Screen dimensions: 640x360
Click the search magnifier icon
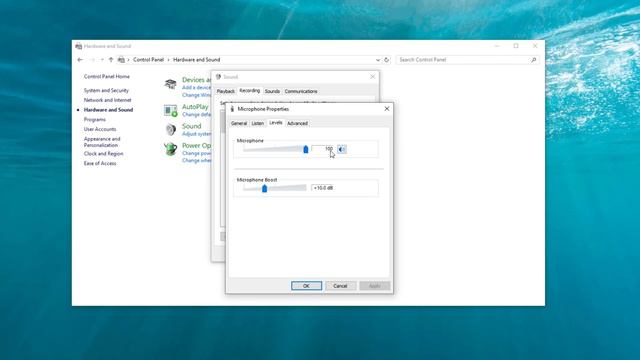[x=533, y=60]
